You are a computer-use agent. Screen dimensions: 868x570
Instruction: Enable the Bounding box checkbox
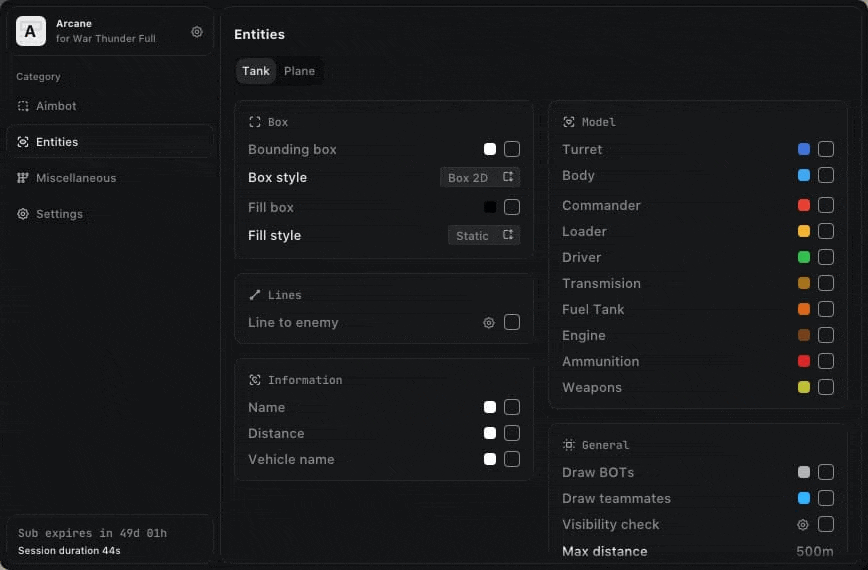tap(512, 149)
